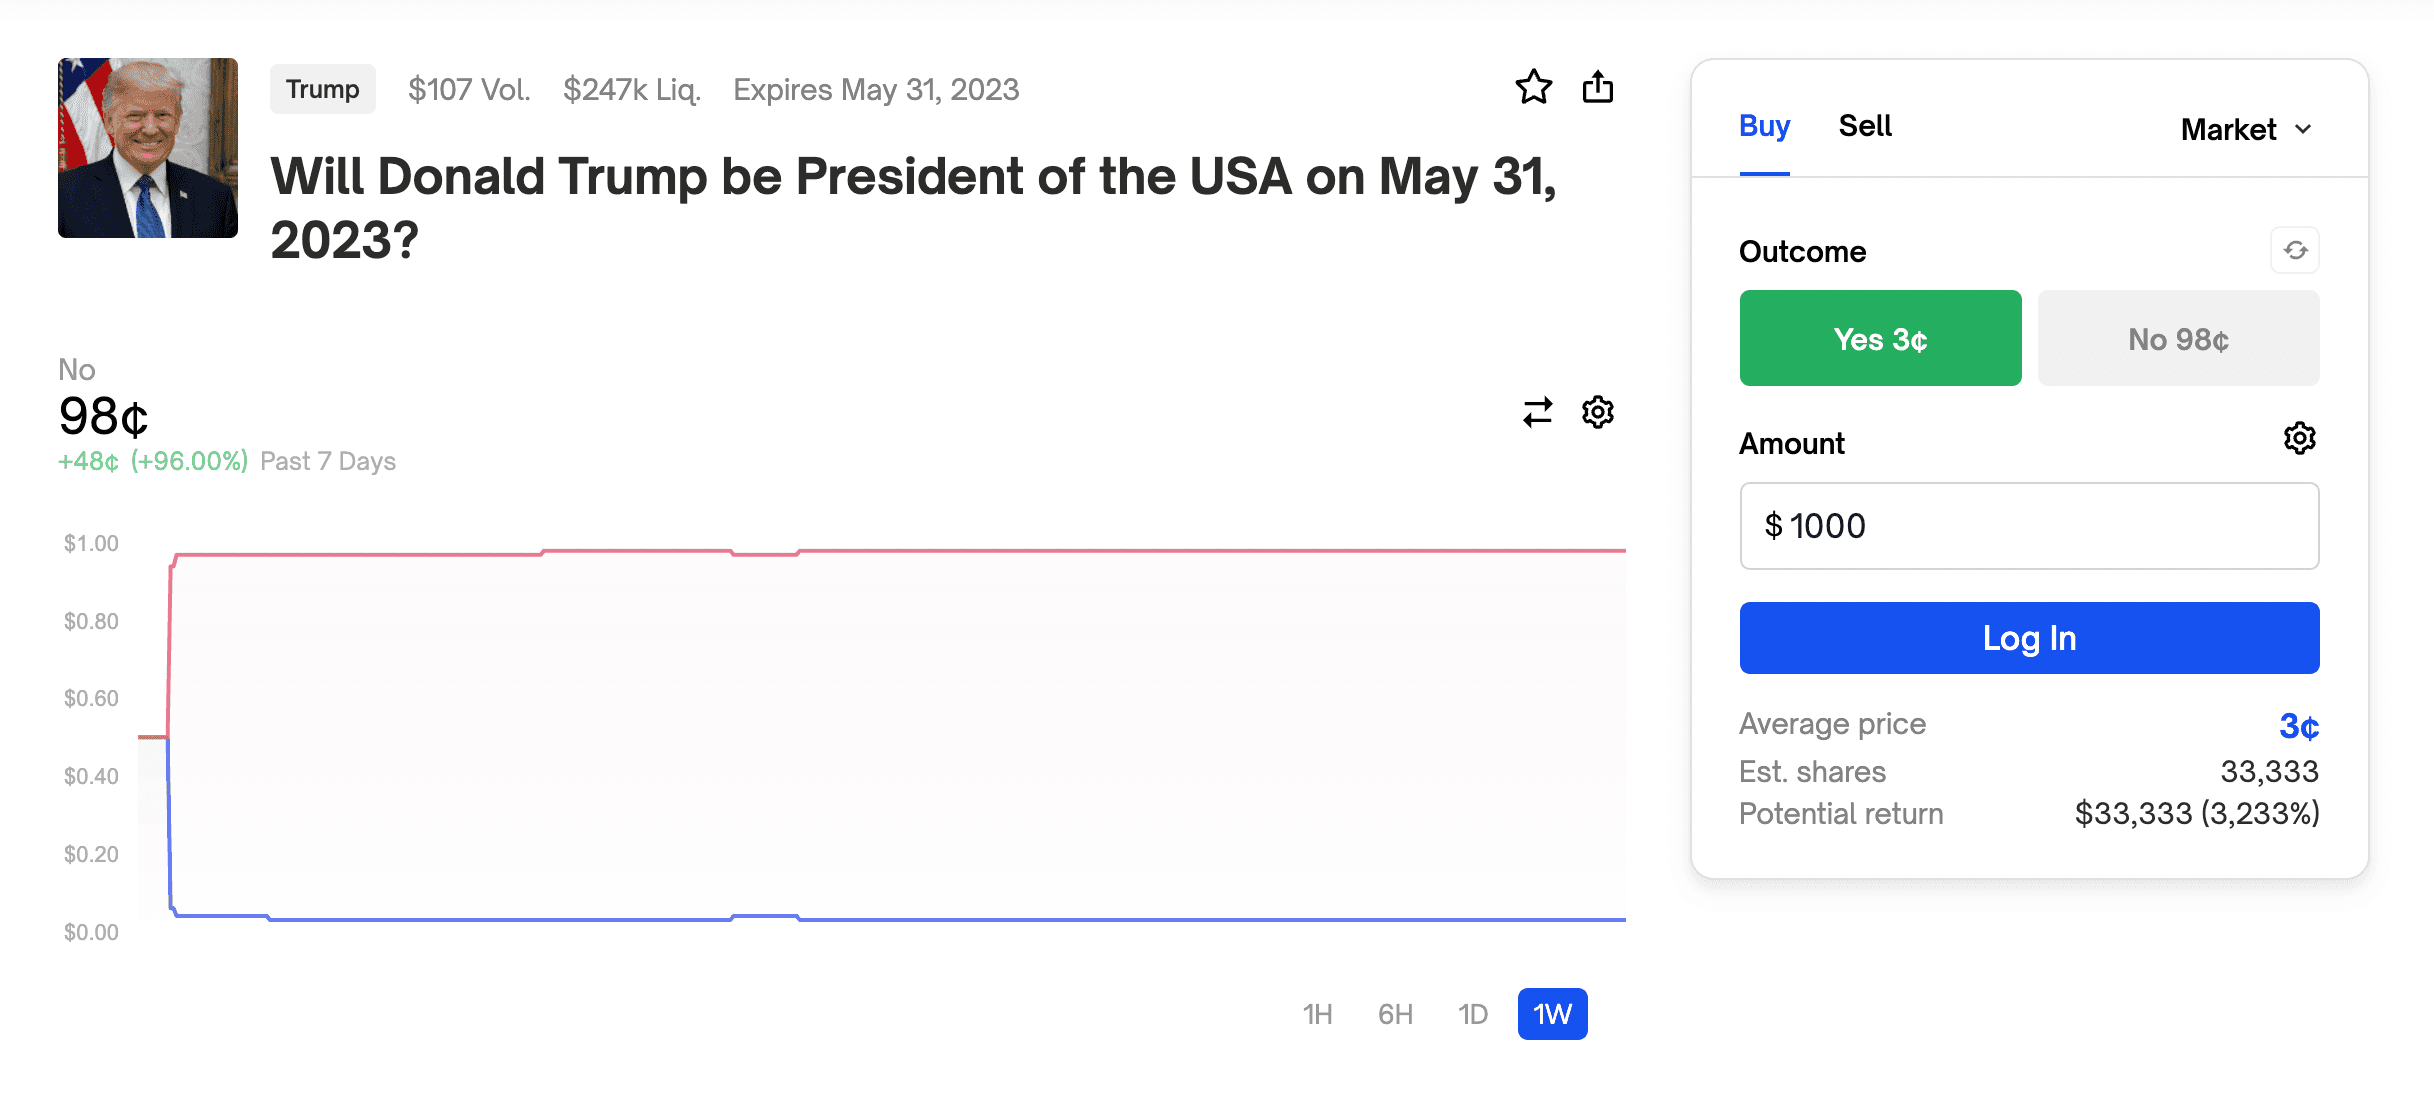Click the 3¢ average price value
Viewport: 2434px width, 1108px height.
click(x=2298, y=726)
